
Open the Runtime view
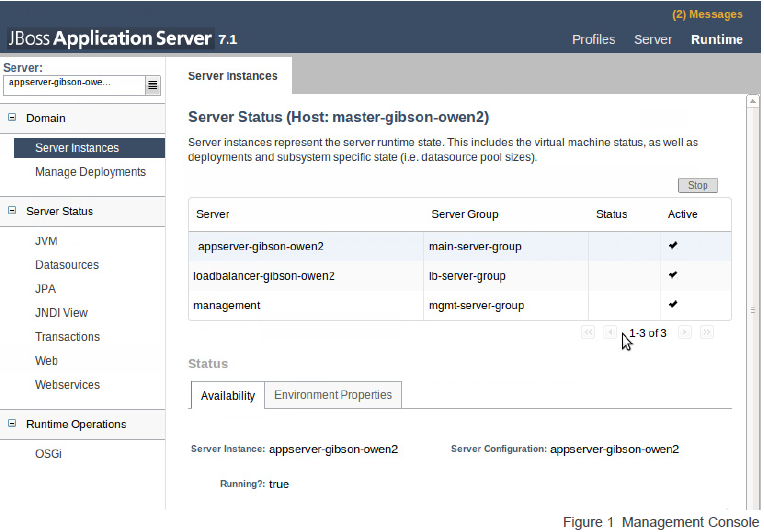pos(717,39)
